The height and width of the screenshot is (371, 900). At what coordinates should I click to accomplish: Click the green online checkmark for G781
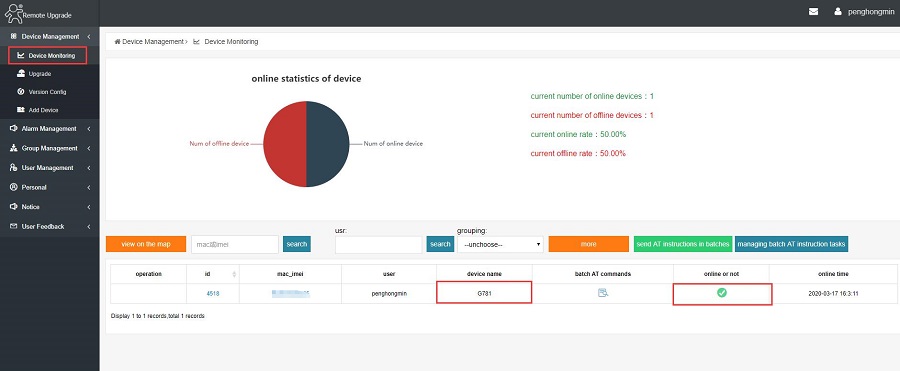(721, 293)
